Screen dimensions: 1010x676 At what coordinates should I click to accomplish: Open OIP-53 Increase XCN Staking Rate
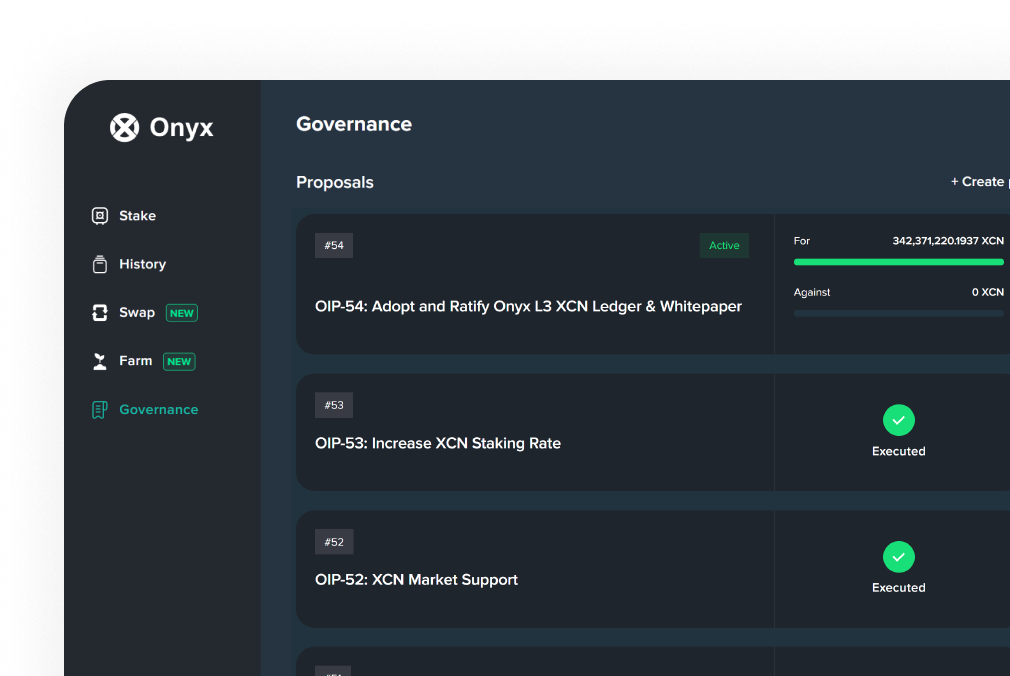[437, 443]
